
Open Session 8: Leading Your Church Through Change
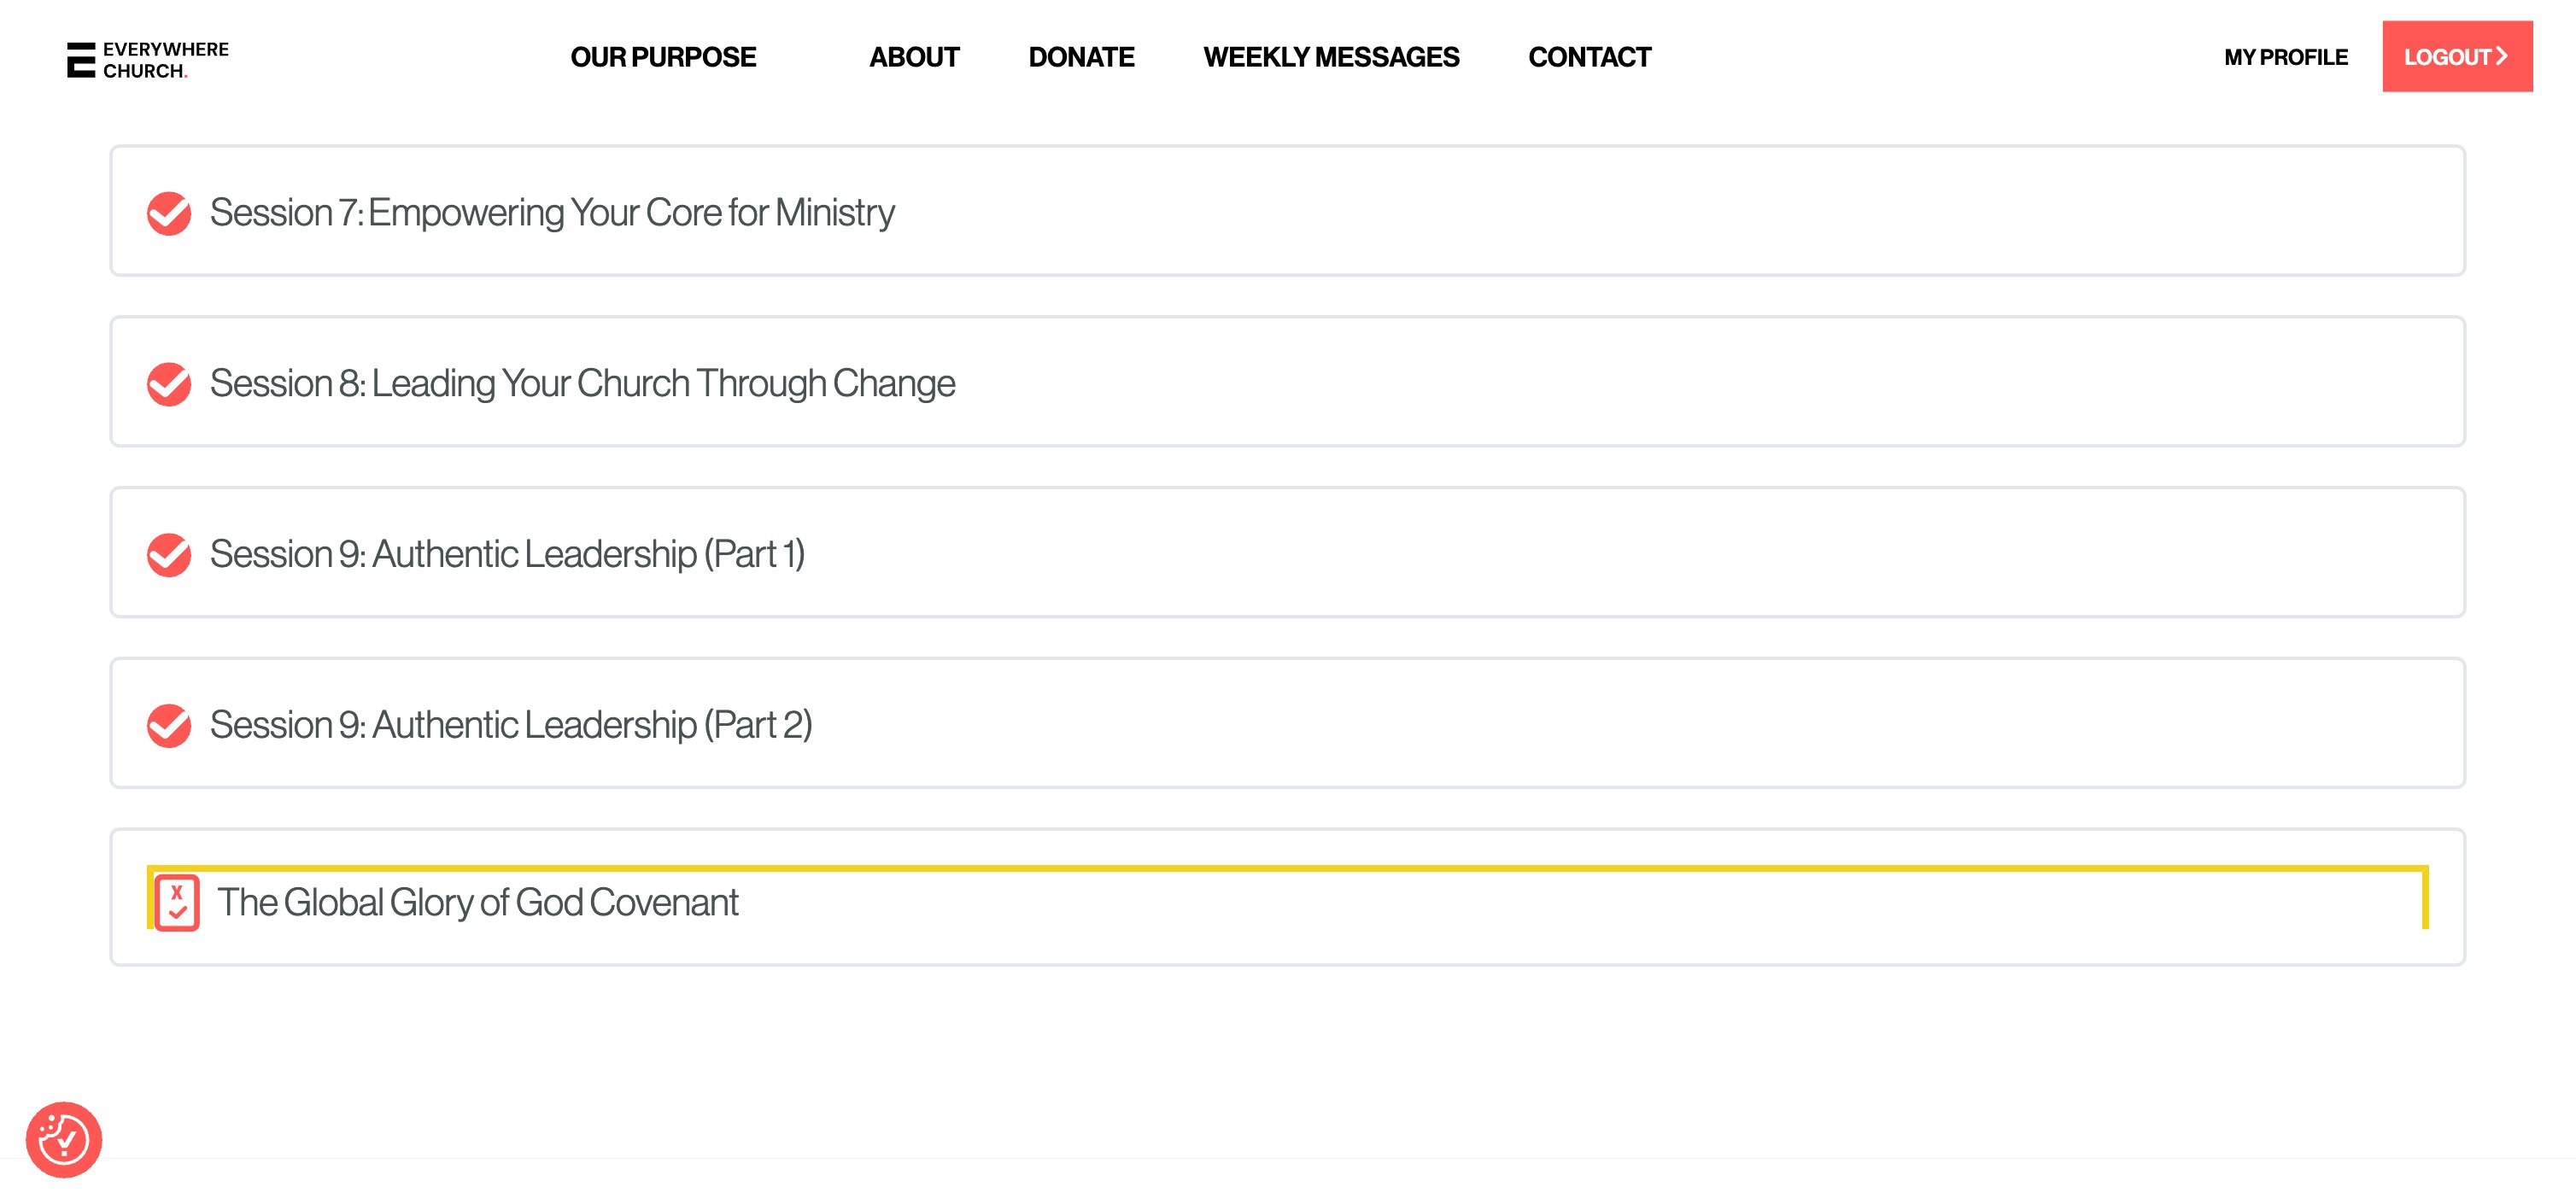pos(582,384)
